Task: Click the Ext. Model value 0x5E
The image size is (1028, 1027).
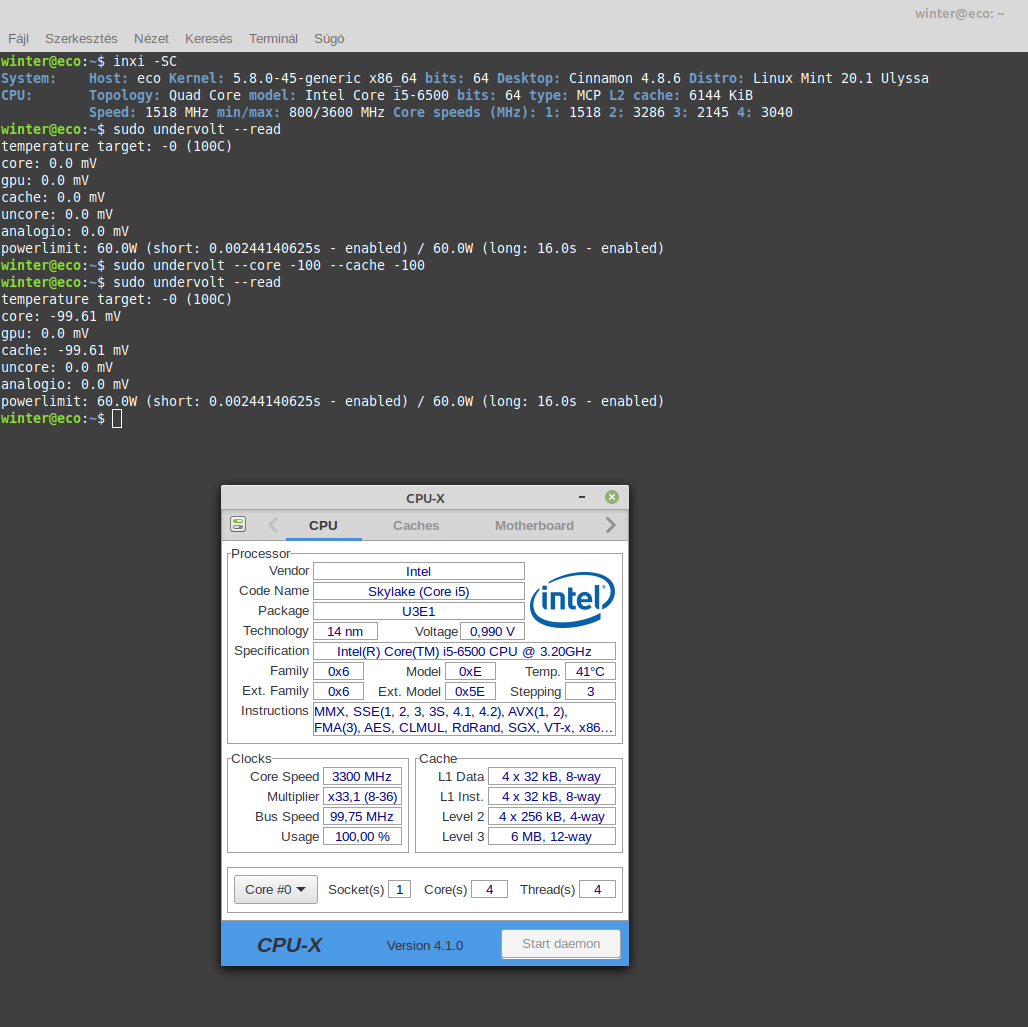Action: pyautogui.click(x=470, y=691)
